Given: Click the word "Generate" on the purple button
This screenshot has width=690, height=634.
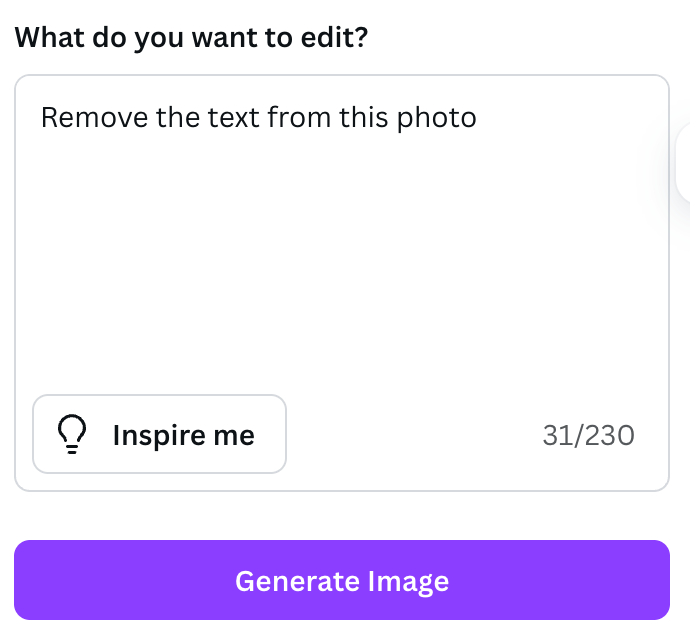Looking at the screenshot, I should point(296,581).
